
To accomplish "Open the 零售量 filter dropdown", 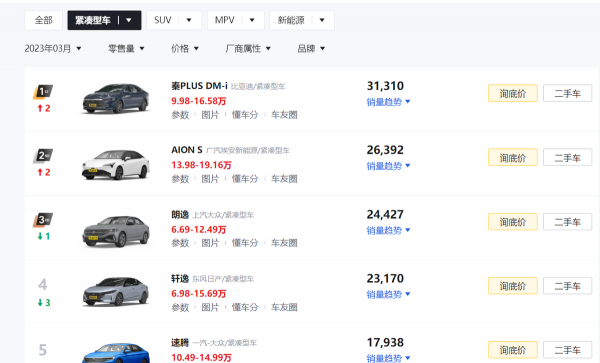I will (126, 49).
